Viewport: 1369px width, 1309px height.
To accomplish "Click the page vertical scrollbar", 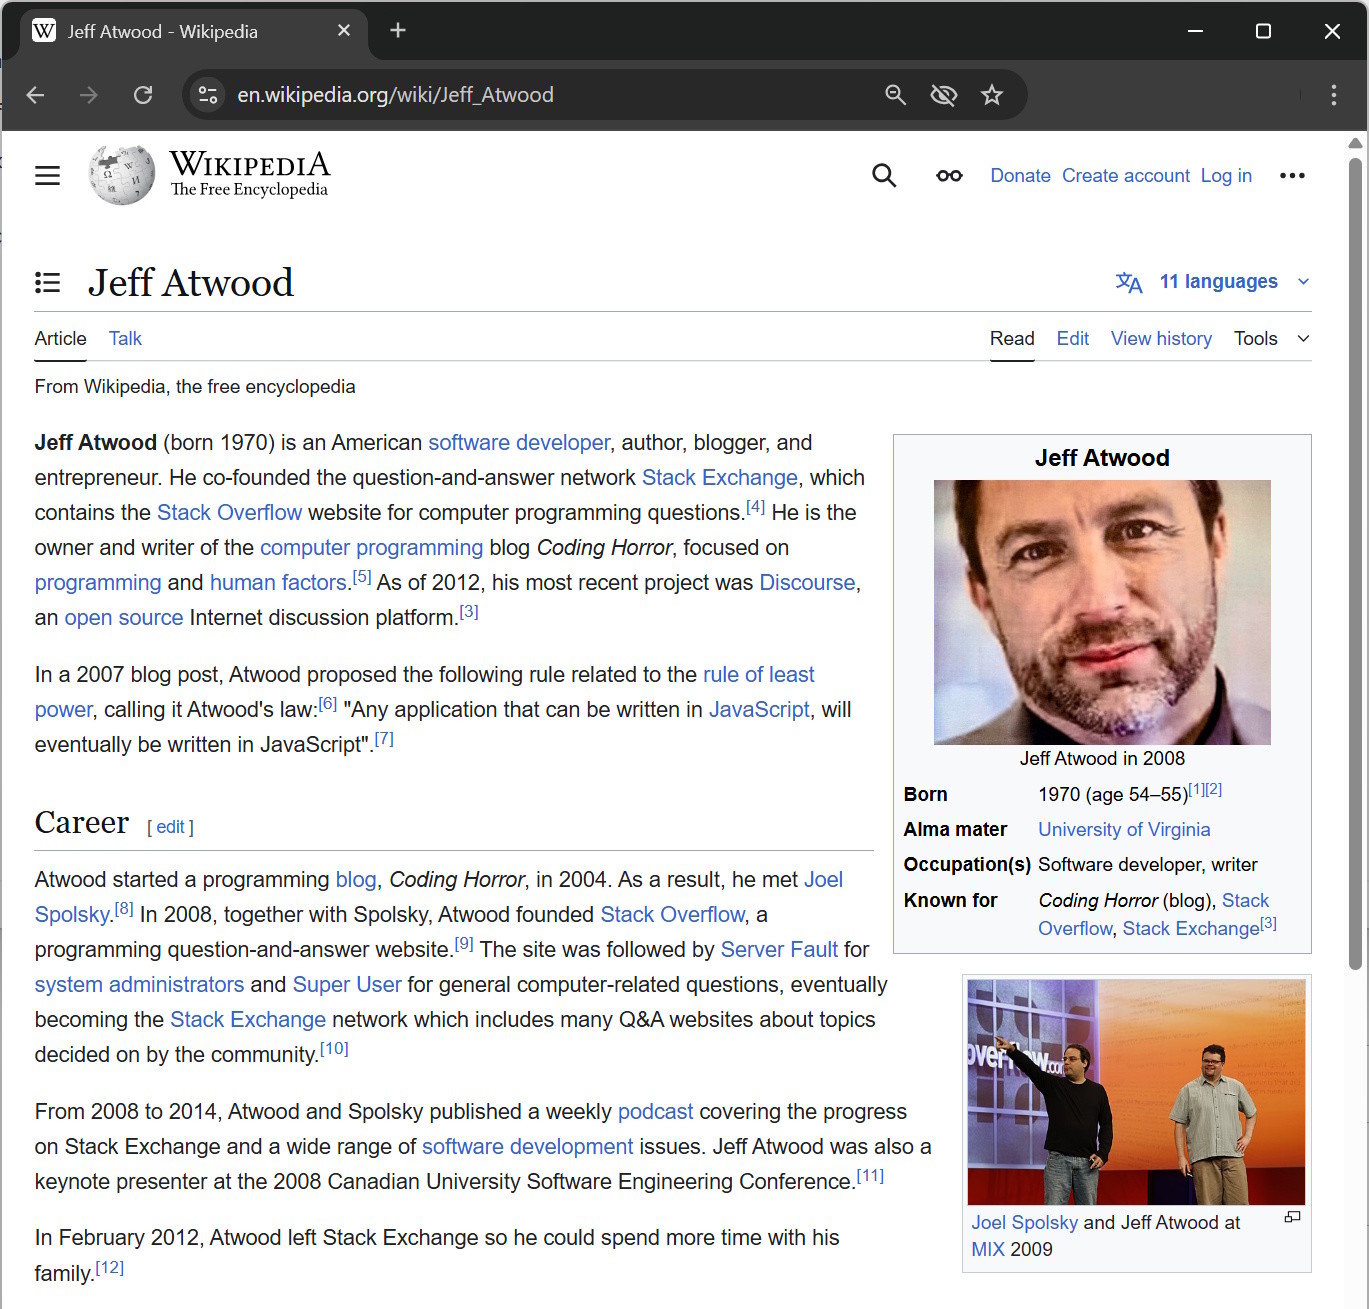I will click(1355, 560).
